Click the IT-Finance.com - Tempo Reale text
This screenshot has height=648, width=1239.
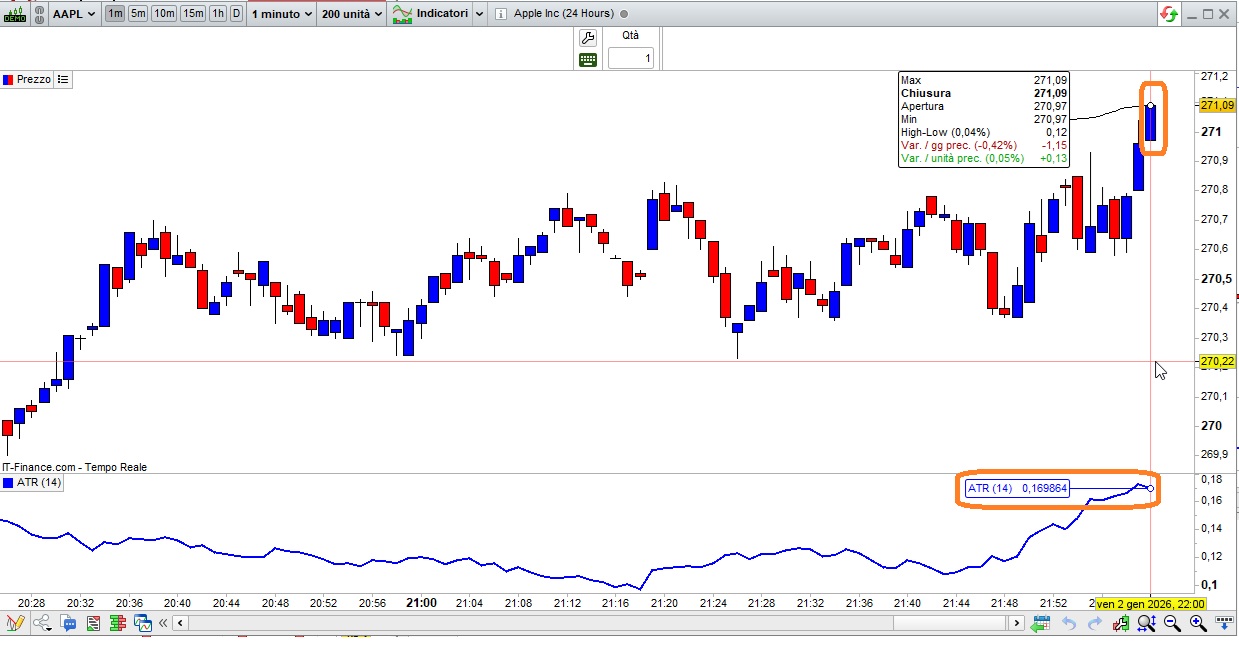pyautogui.click(x=74, y=467)
